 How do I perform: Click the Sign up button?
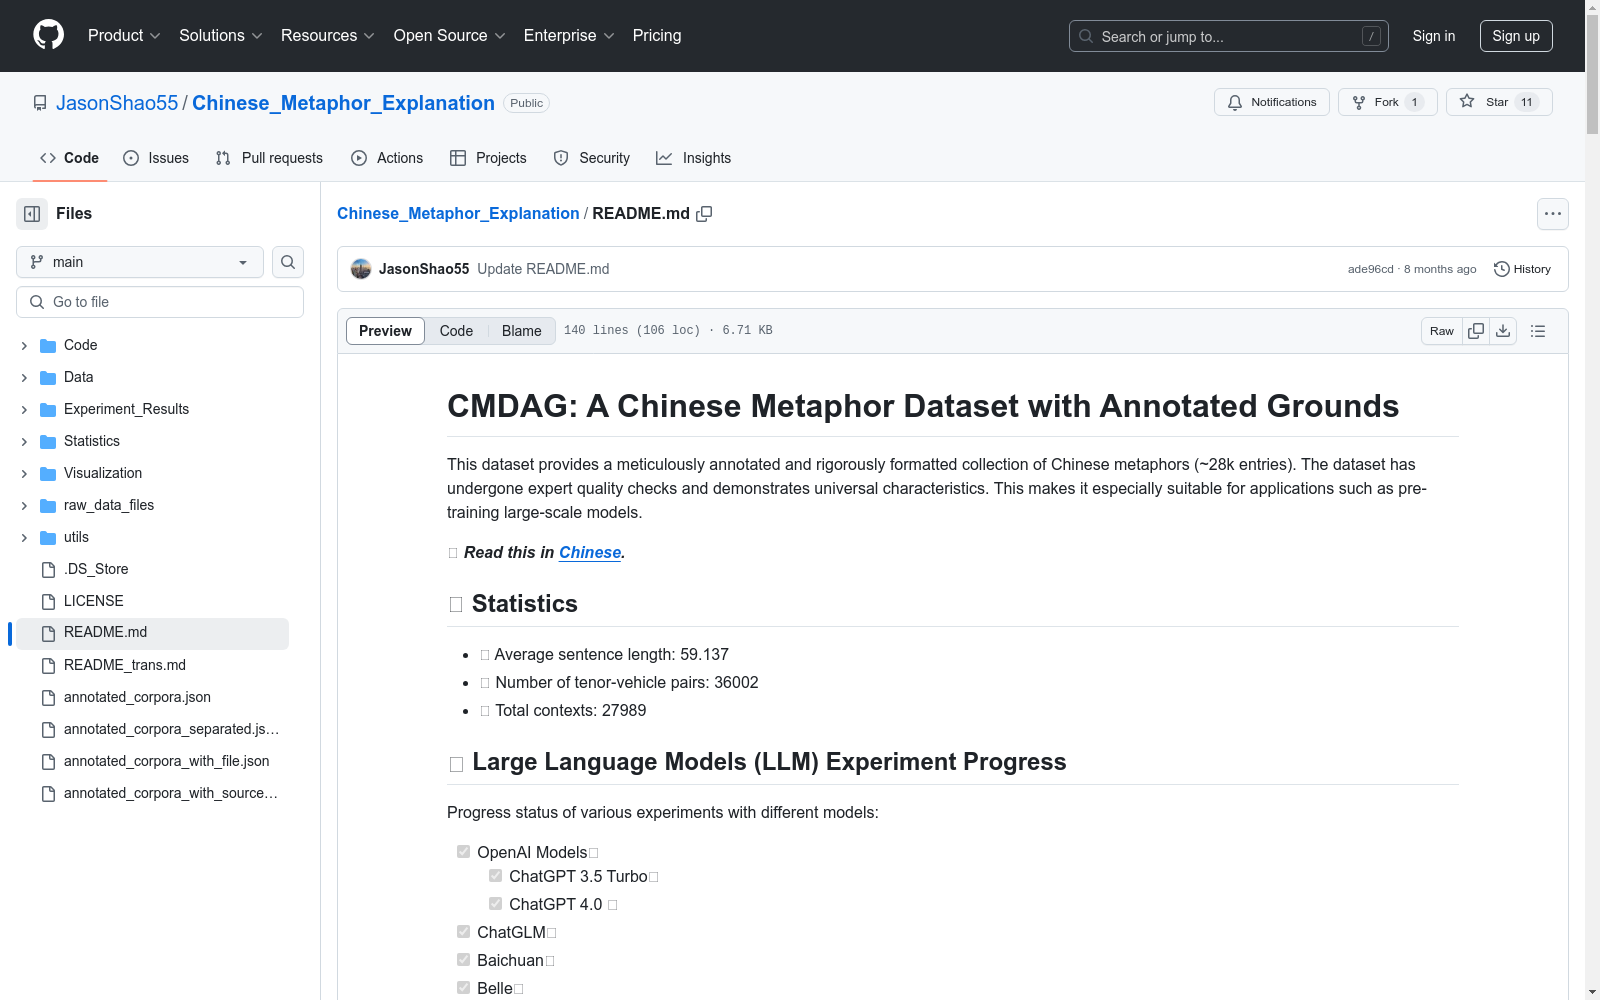(1515, 36)
